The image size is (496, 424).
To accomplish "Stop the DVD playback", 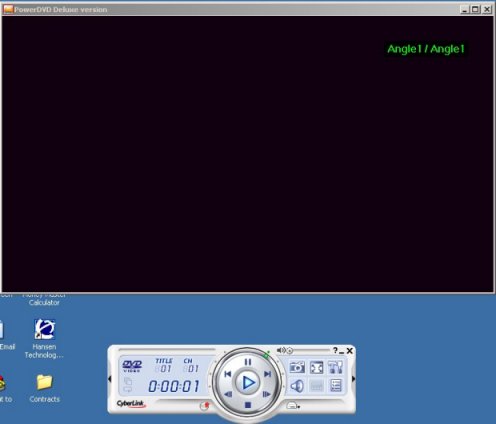I will tap(248, 405).
